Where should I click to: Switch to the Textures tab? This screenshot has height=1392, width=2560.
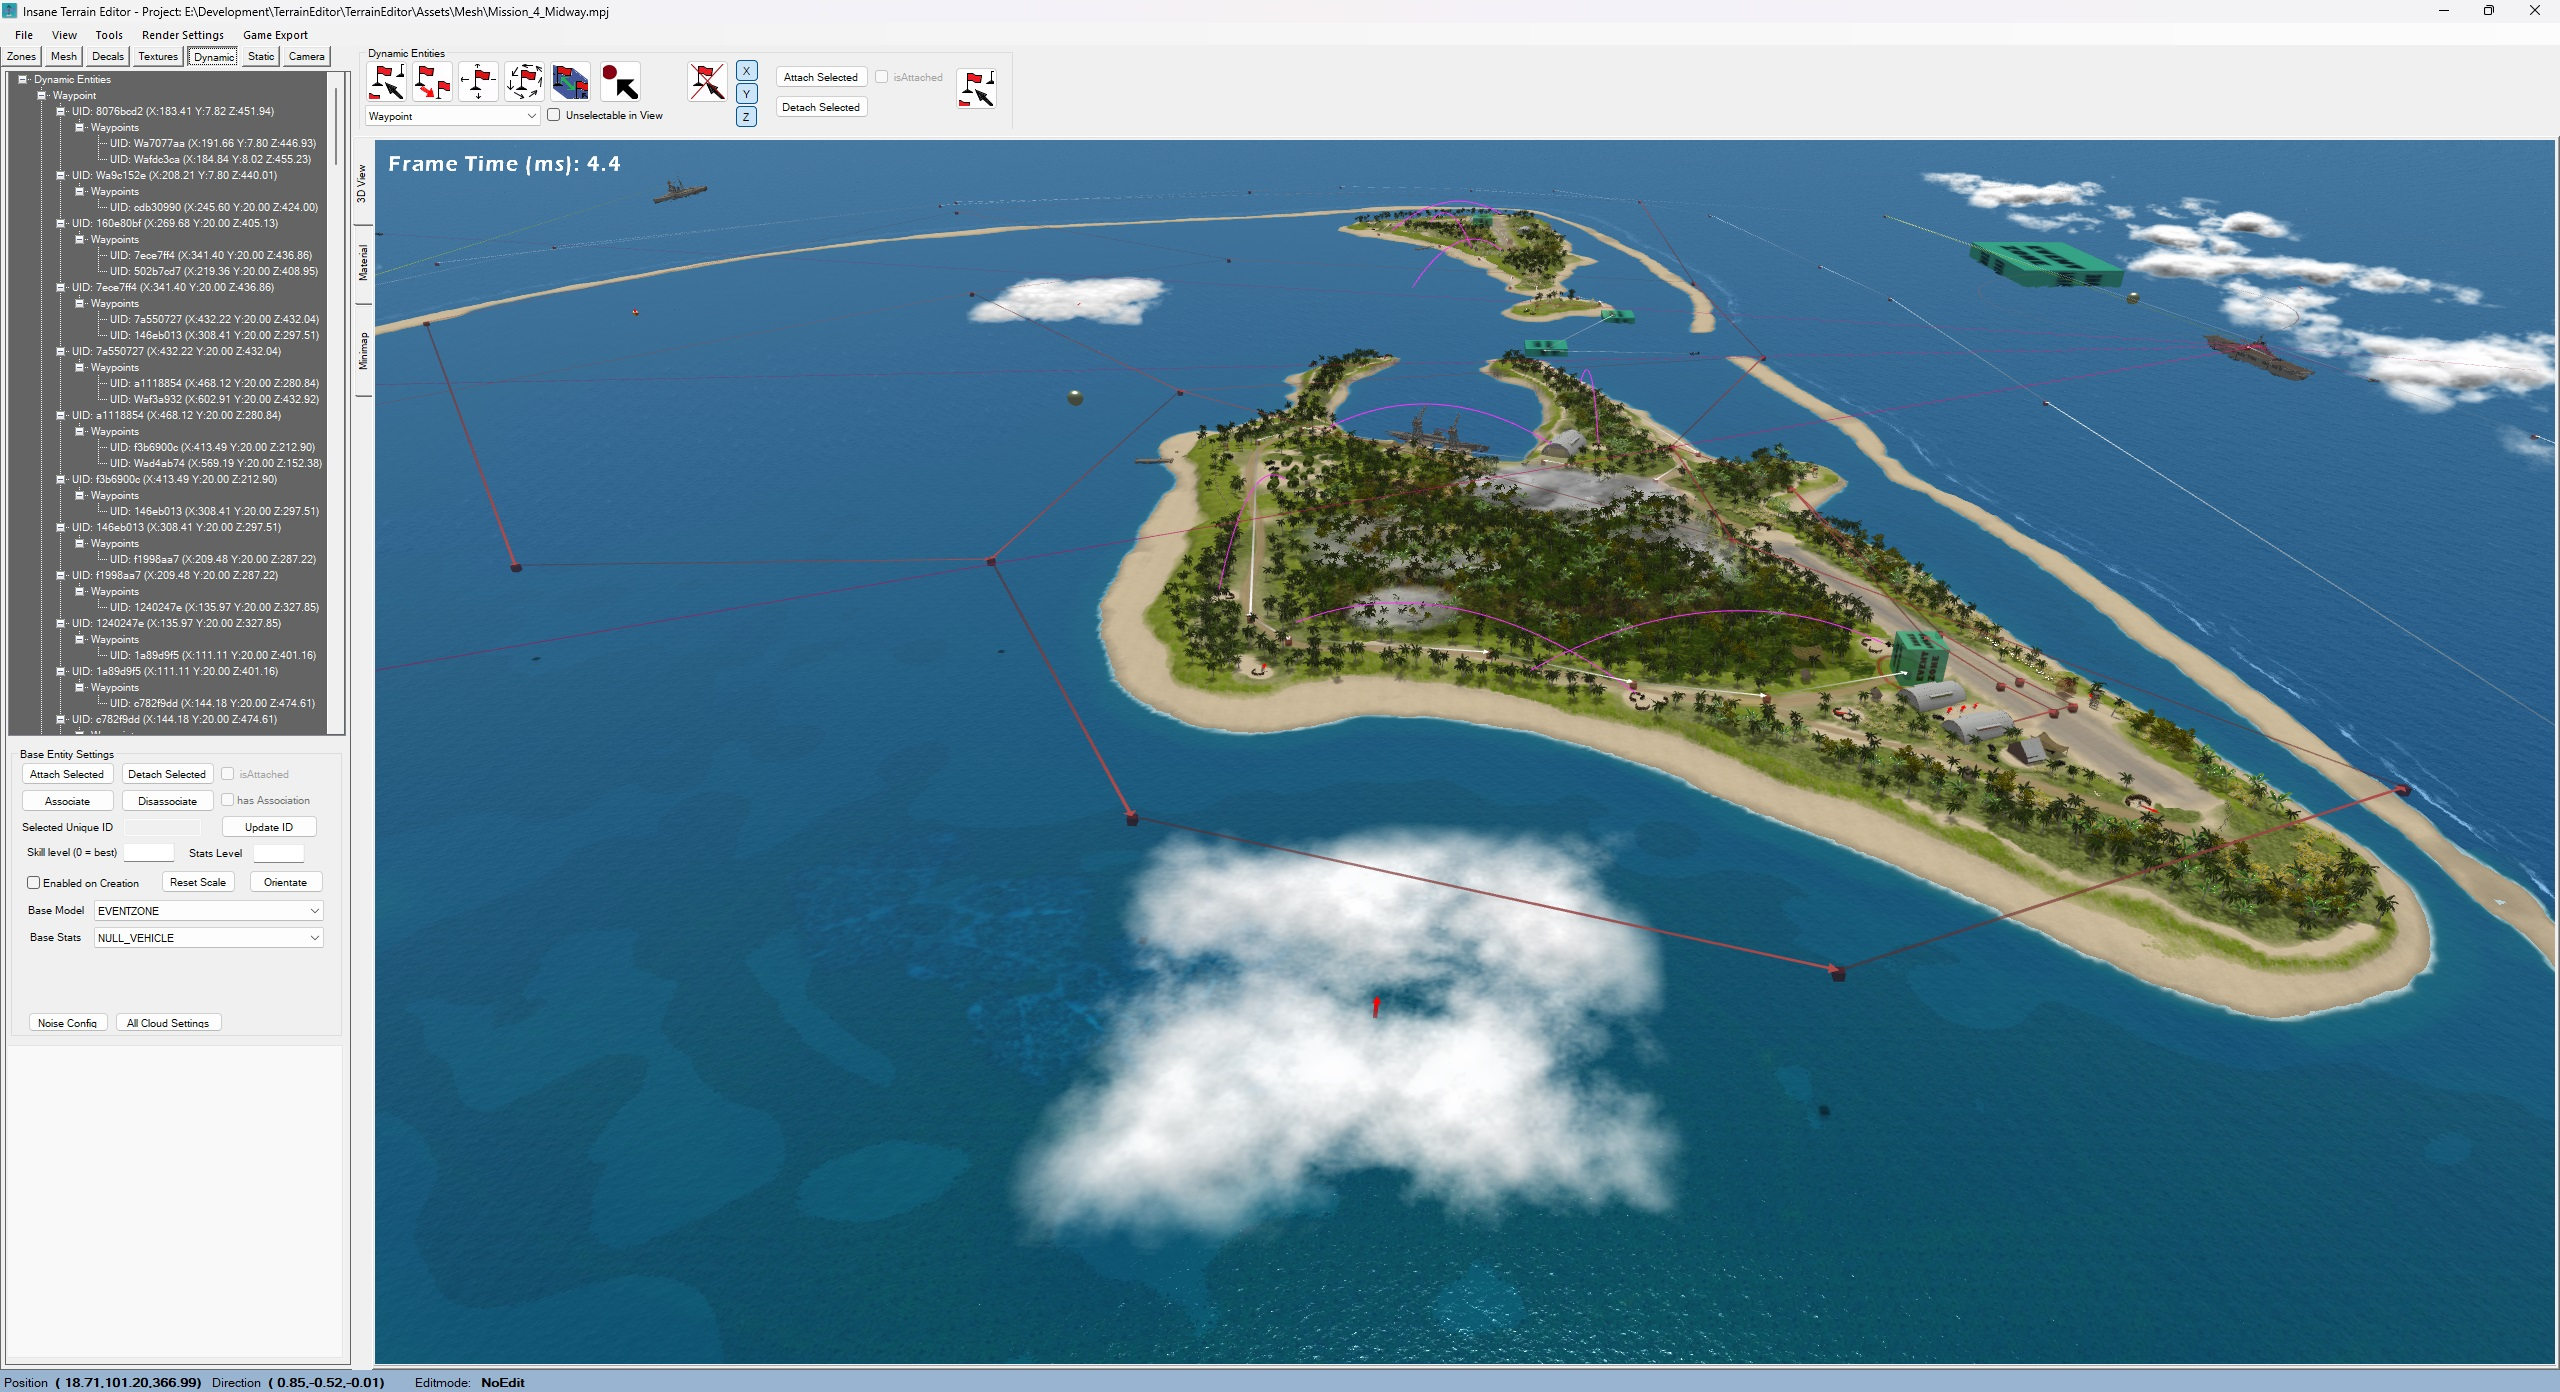[x=157, y=57]
